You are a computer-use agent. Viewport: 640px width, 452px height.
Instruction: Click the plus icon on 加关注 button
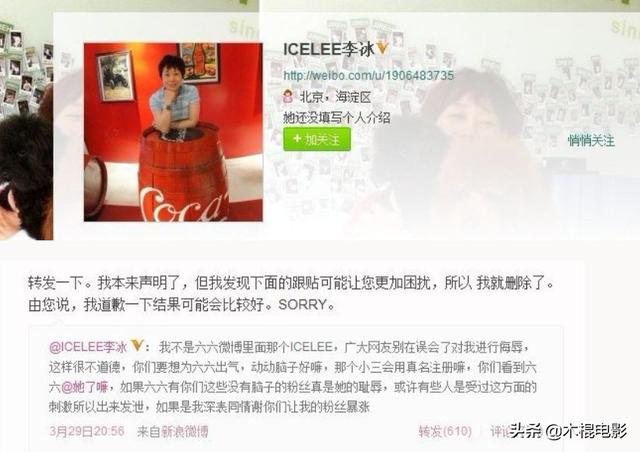point(297,139)
